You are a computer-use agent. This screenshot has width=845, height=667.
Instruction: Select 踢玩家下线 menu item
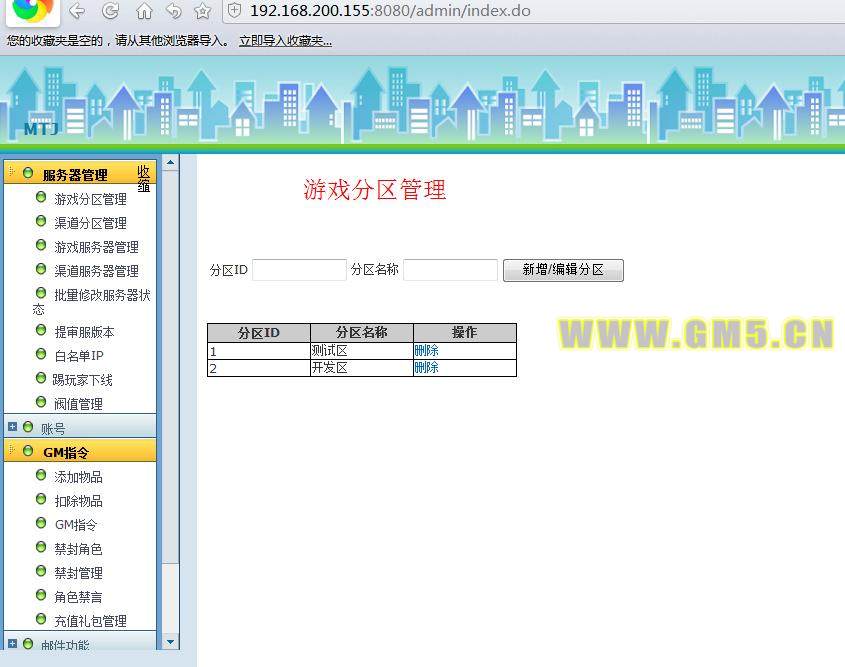click(82, 380)
